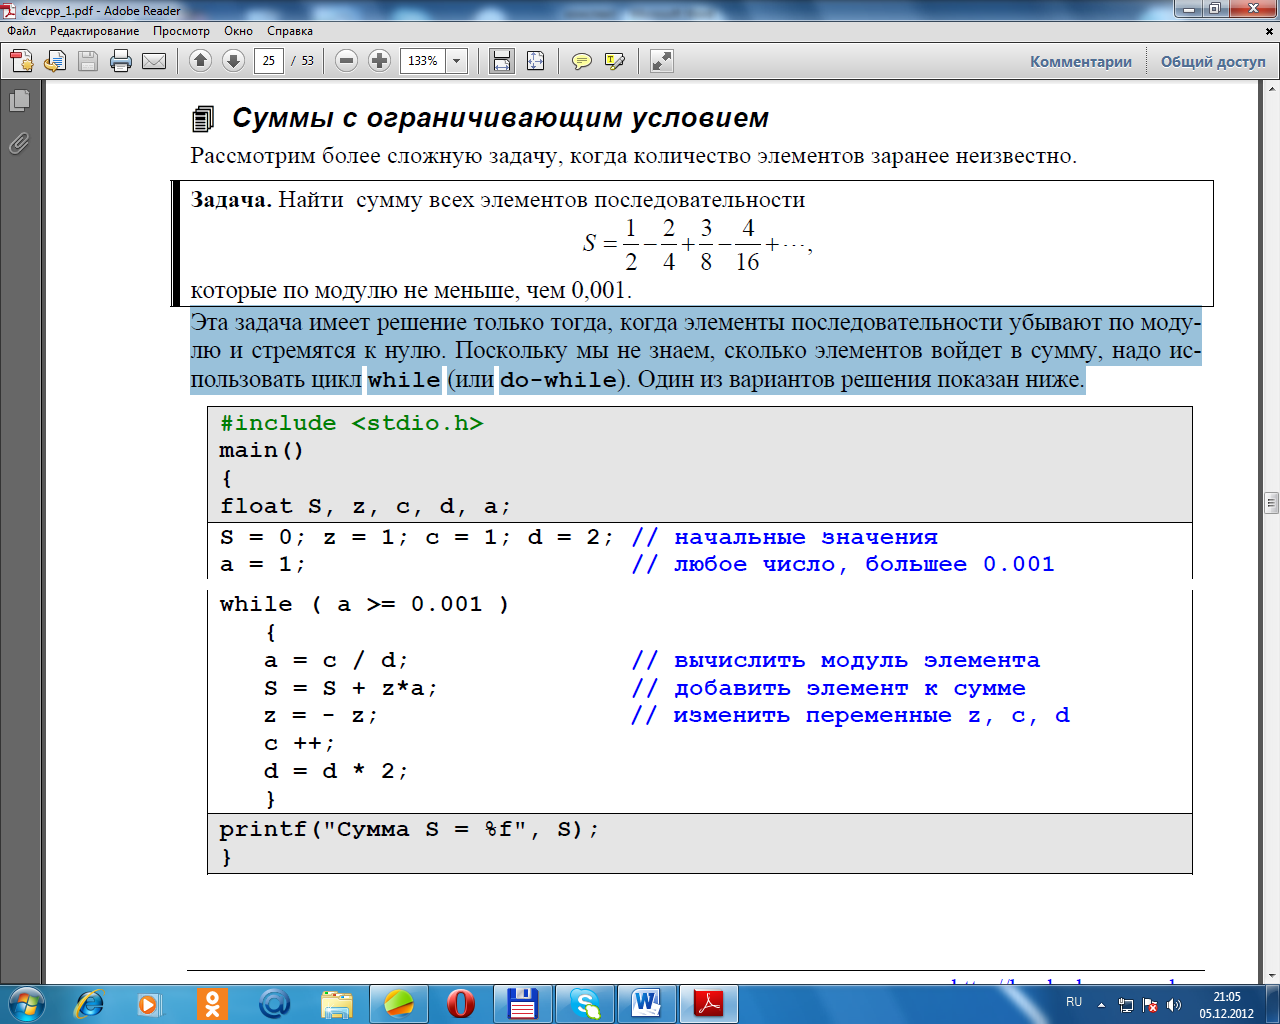Open the volume speaker tray icon
The width and height of the screenshot is (1280, 1024).
coord(1174,1004)
